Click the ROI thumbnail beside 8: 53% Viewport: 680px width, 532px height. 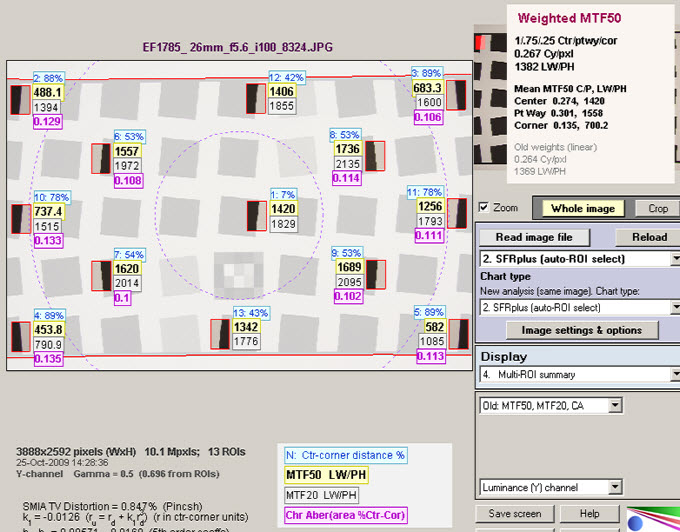tap(375, 156)
